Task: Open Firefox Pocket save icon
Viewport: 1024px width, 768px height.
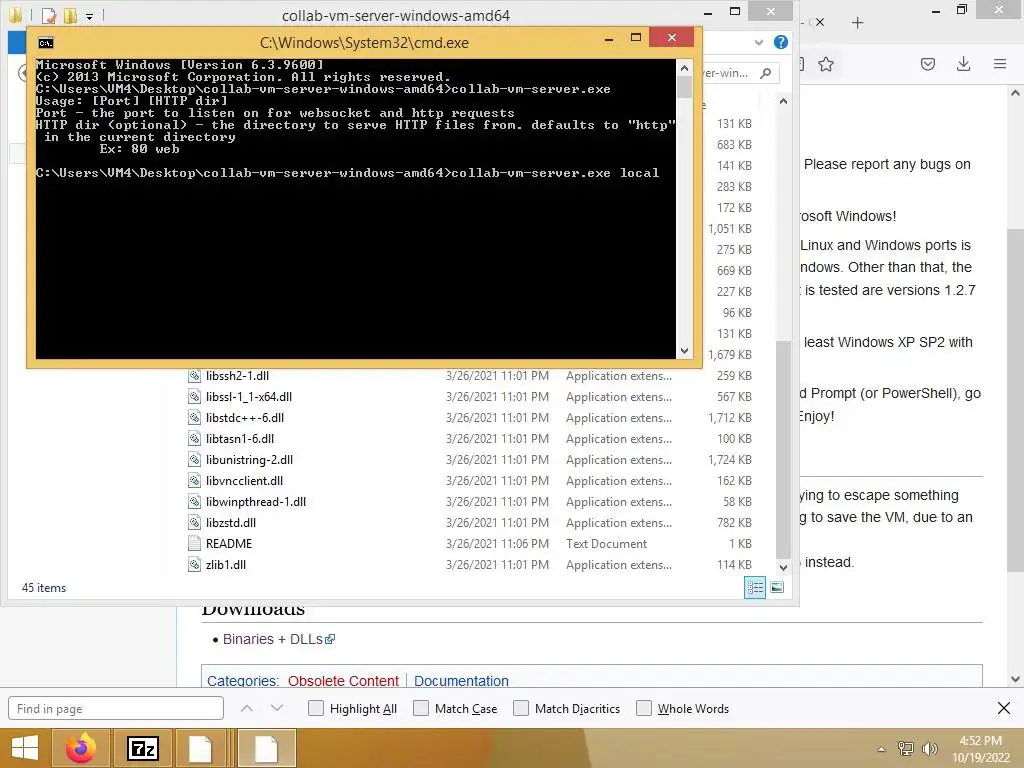Action: click(x=928, y=64)
